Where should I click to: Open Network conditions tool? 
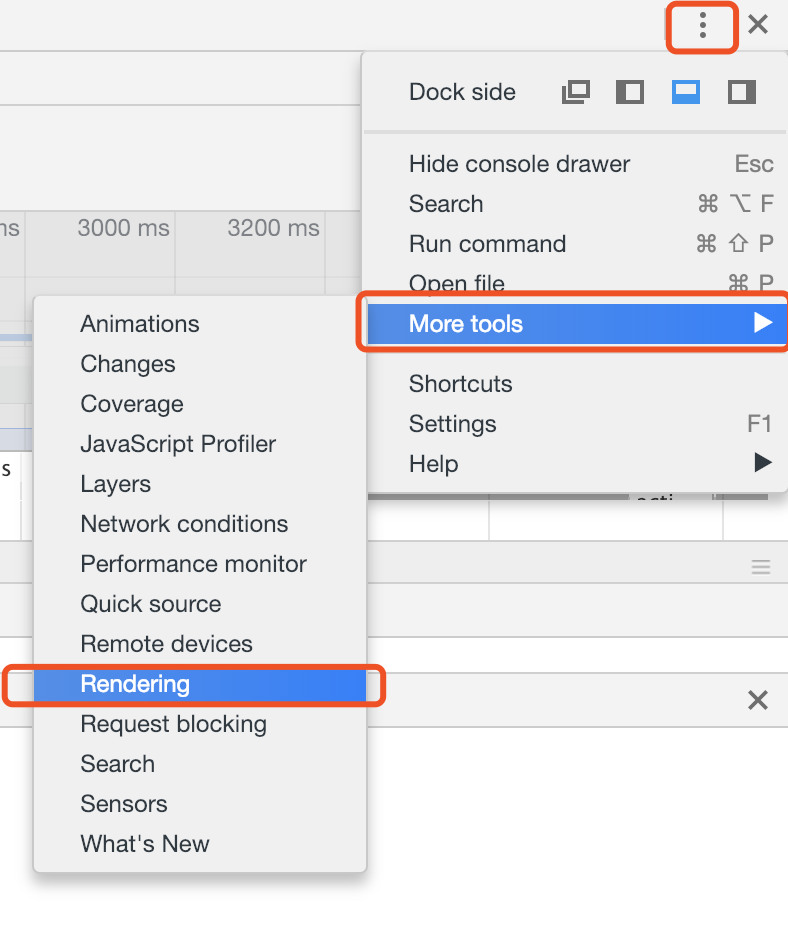tap(184, 524)
